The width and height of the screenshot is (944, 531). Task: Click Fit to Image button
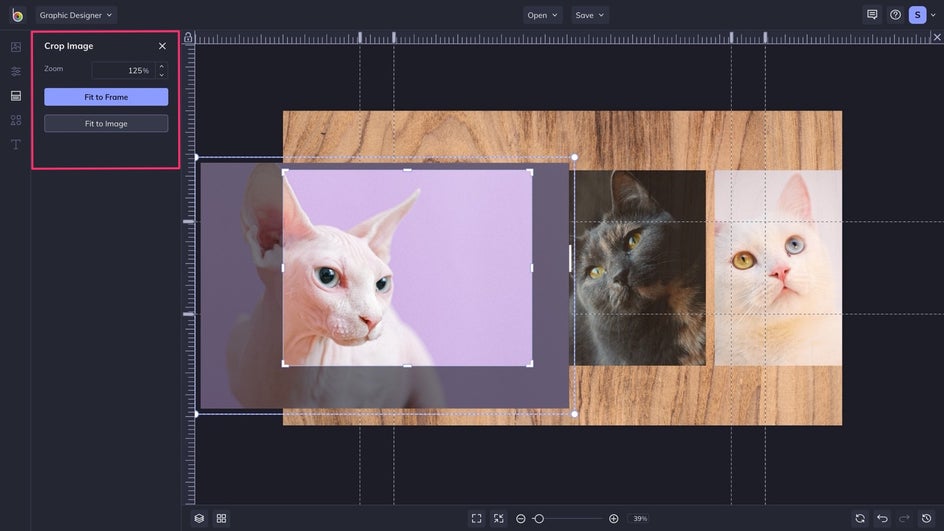106,123
